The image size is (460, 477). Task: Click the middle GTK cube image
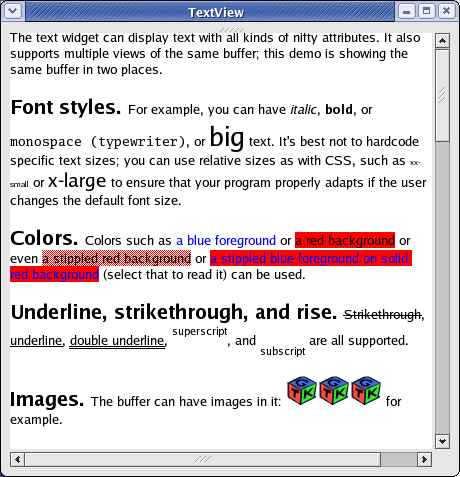[334, 391]
